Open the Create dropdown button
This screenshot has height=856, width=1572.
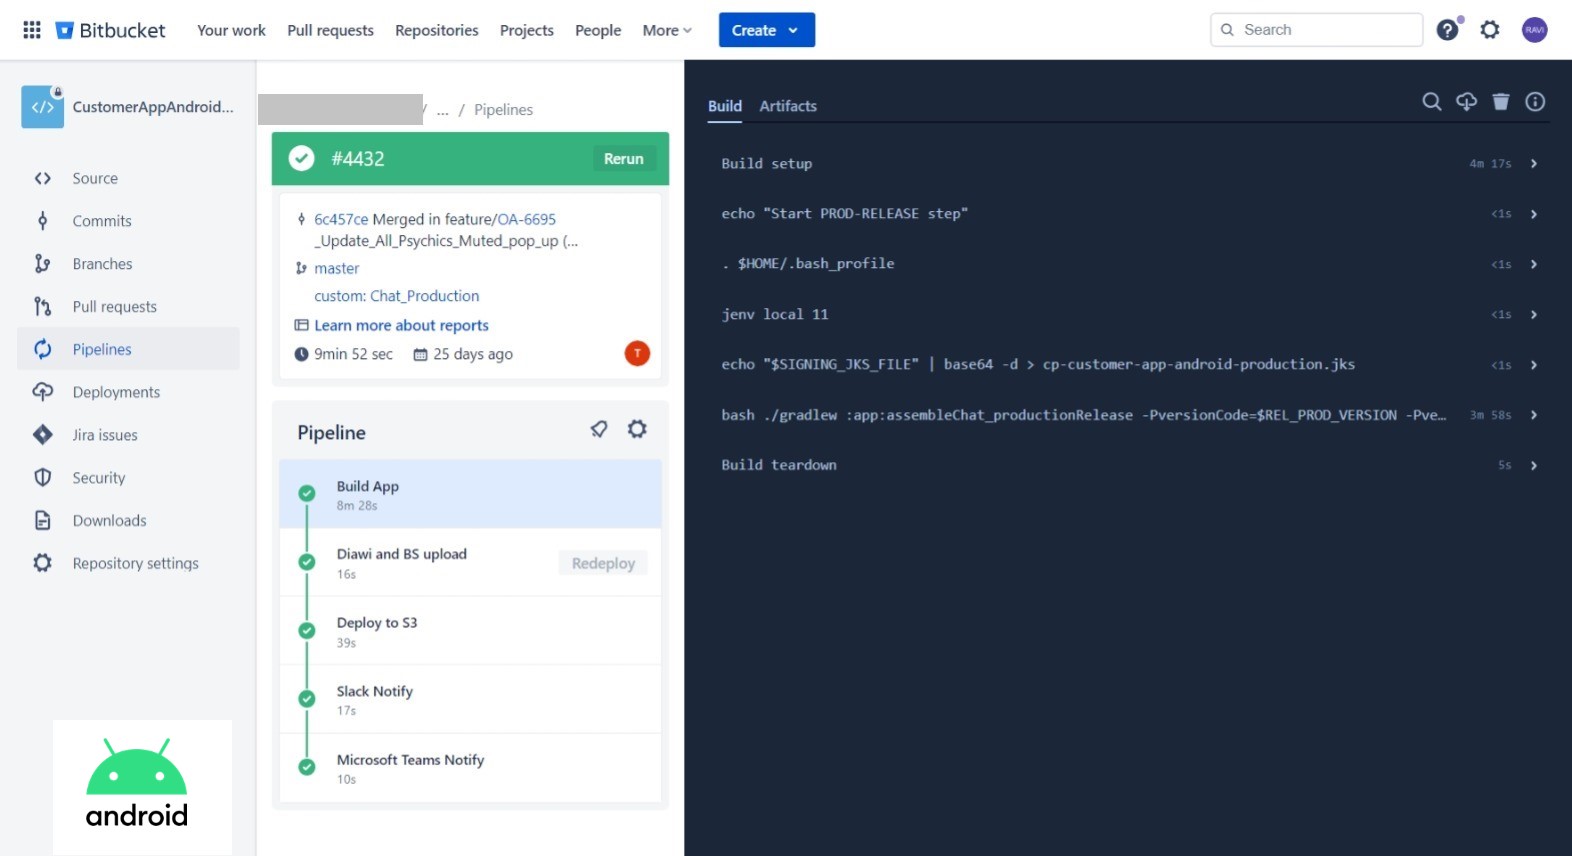point(766,30)
